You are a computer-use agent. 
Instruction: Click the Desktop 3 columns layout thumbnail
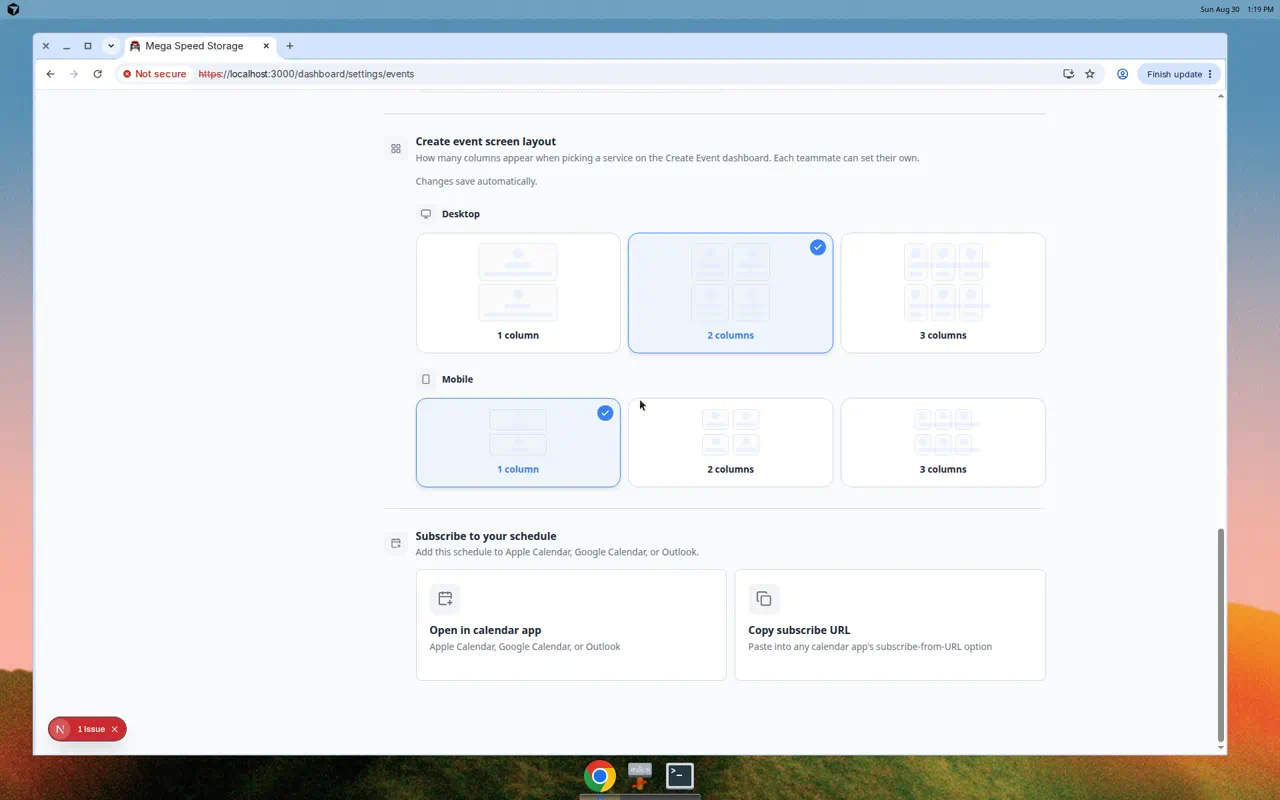click(943, 282)
